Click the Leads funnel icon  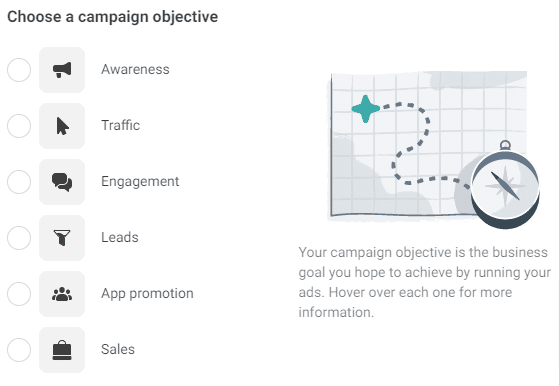click(x=62, y=238)
